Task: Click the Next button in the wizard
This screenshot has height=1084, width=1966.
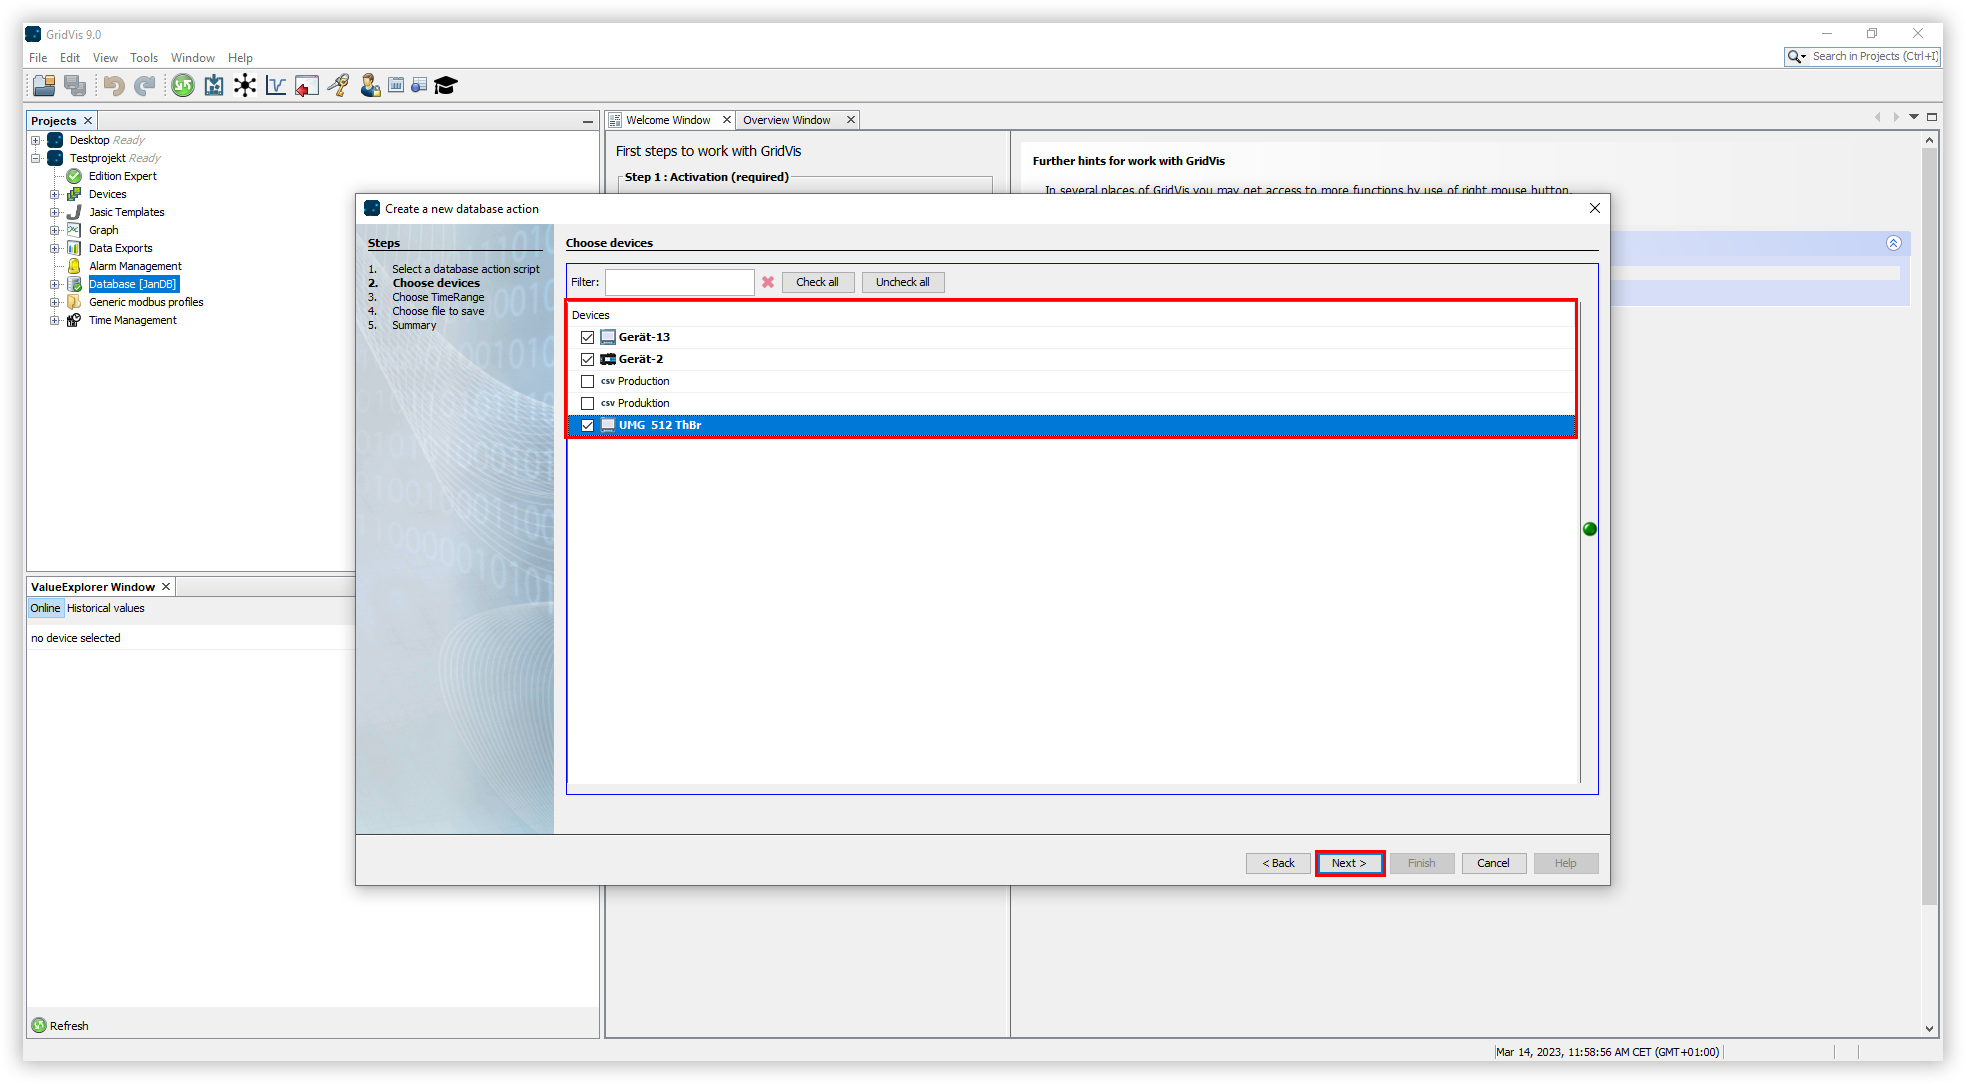Action: [1349, 863]
